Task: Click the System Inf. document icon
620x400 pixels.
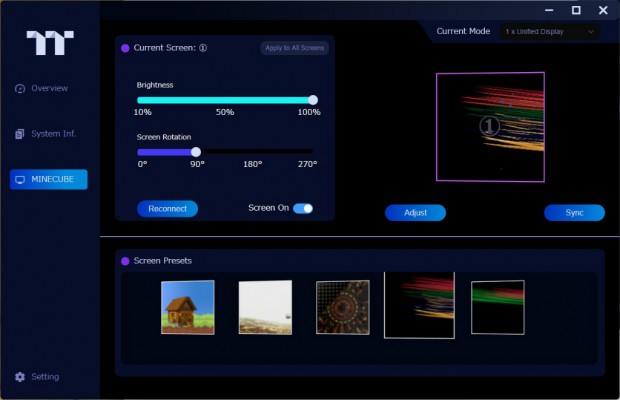Action: [20, 134]
